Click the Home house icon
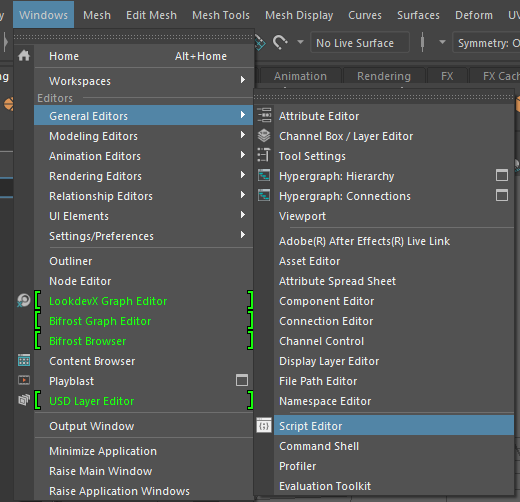This screenshot has width=520, height=502. pos(24,56)
